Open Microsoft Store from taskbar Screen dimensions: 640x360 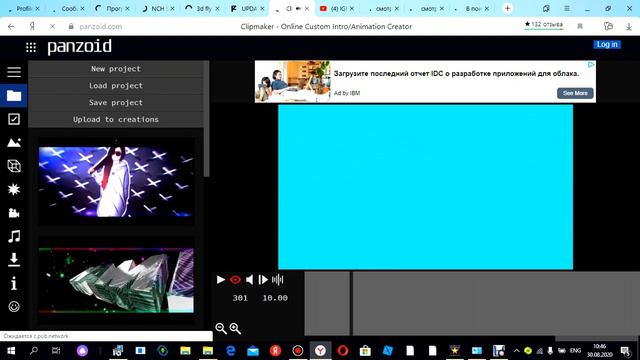pyautogui.click(x=365, y=351)
